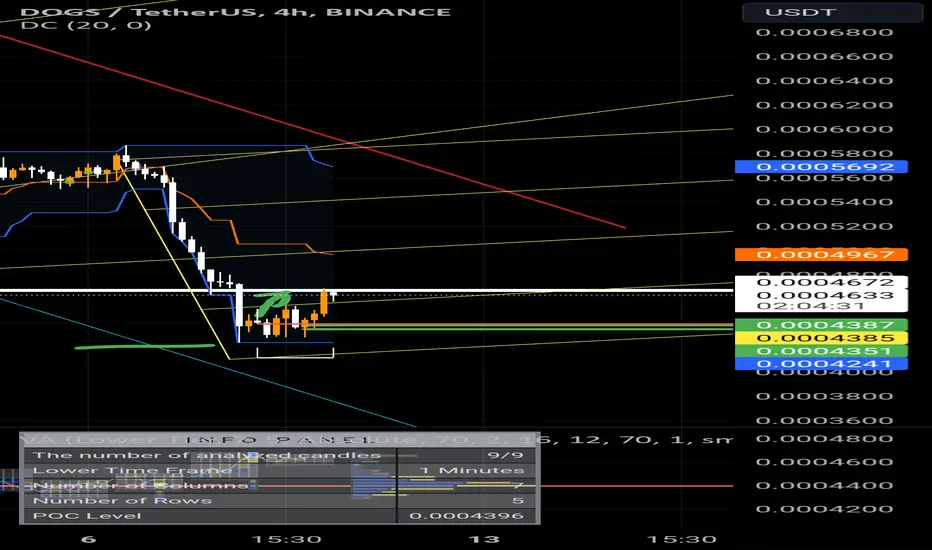Viewport: 932px width, 550px height.
Task: Click the blue 0.0005692 price label
Action: pos(821,166)
